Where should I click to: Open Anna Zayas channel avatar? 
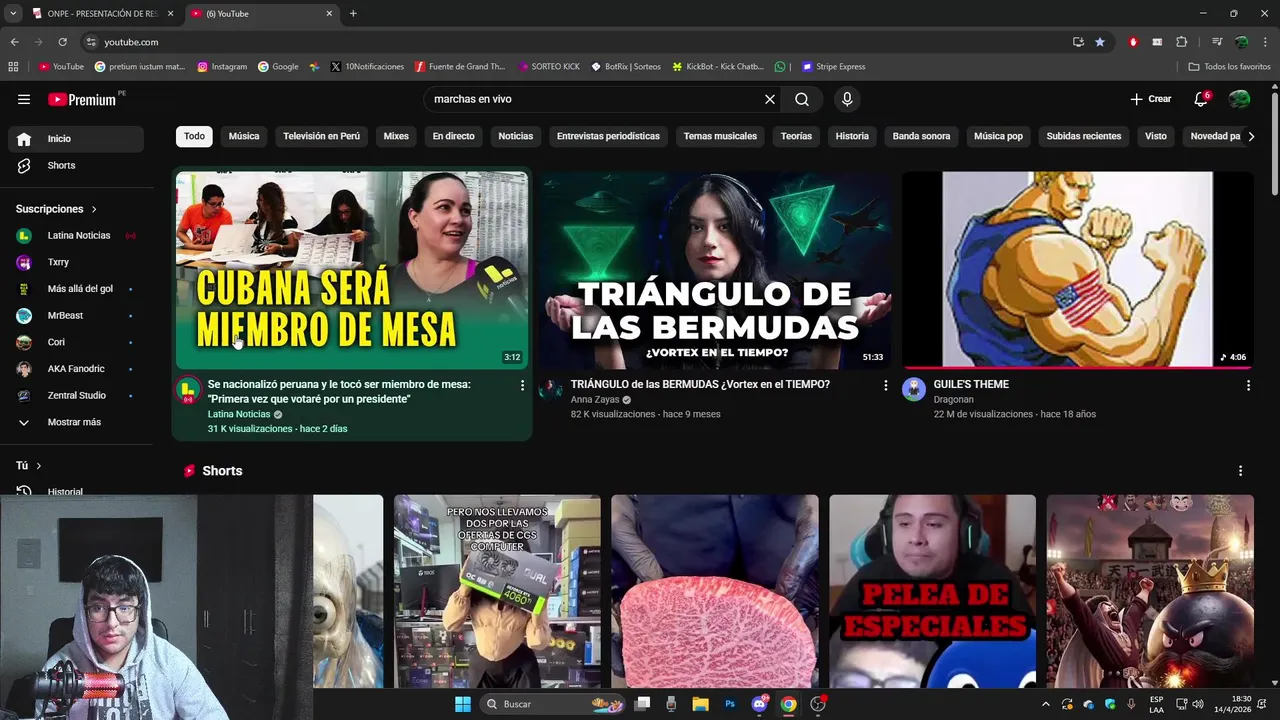point(551,389)
